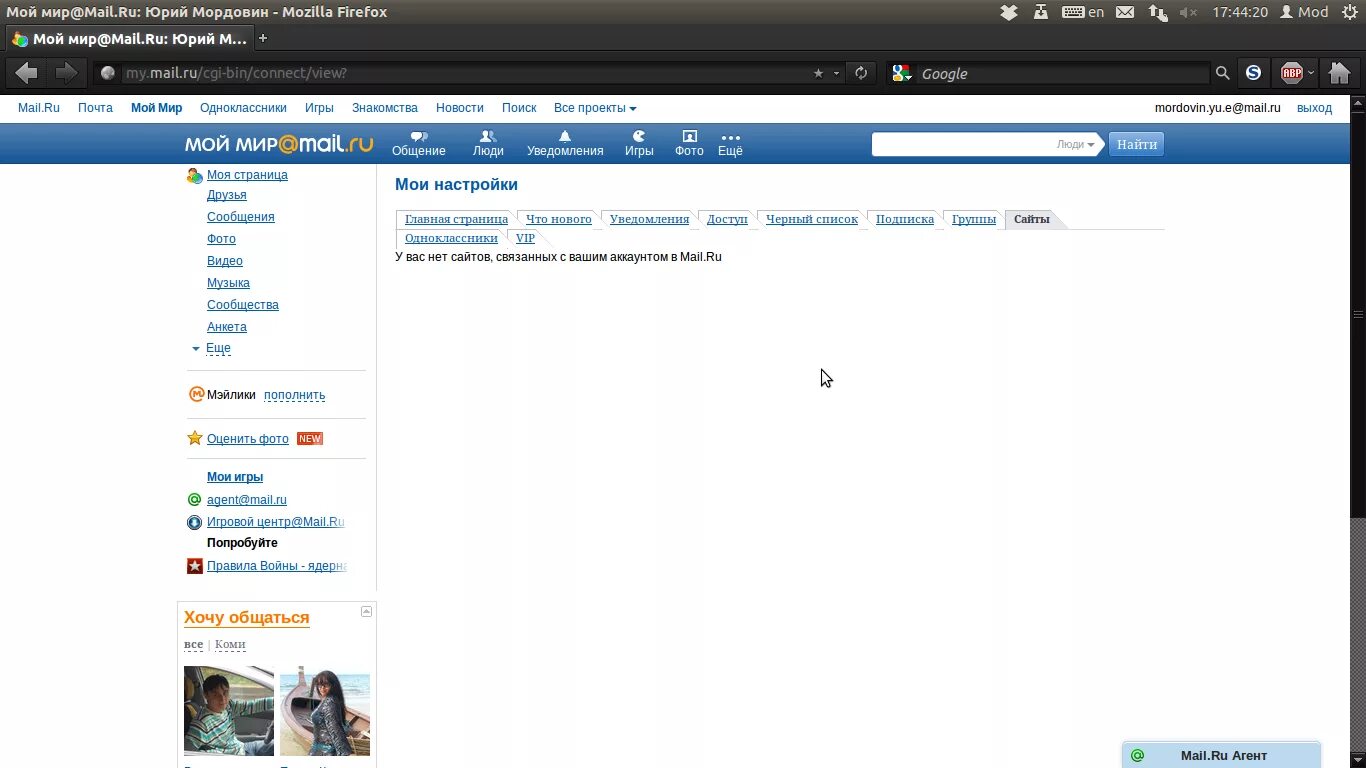Open Музыка in the sidebar
The width and height of the screenshot is (1366, 768).
pyautogui.click(x=228, y=283)
